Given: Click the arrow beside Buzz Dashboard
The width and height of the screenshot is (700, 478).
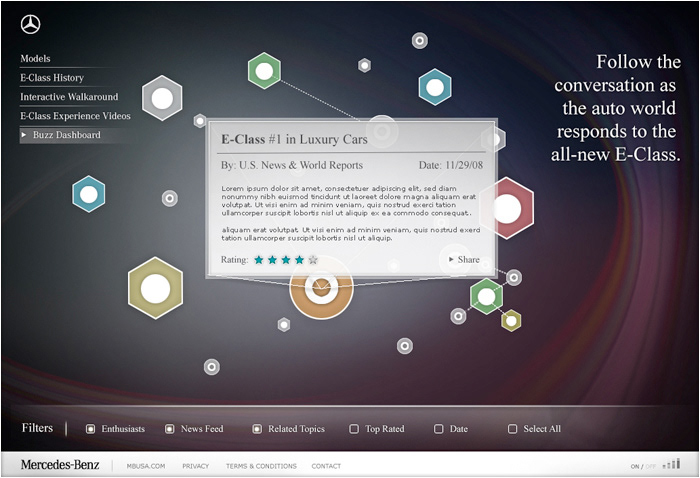Looking at the screenshot, I should [x=24, y=134].
